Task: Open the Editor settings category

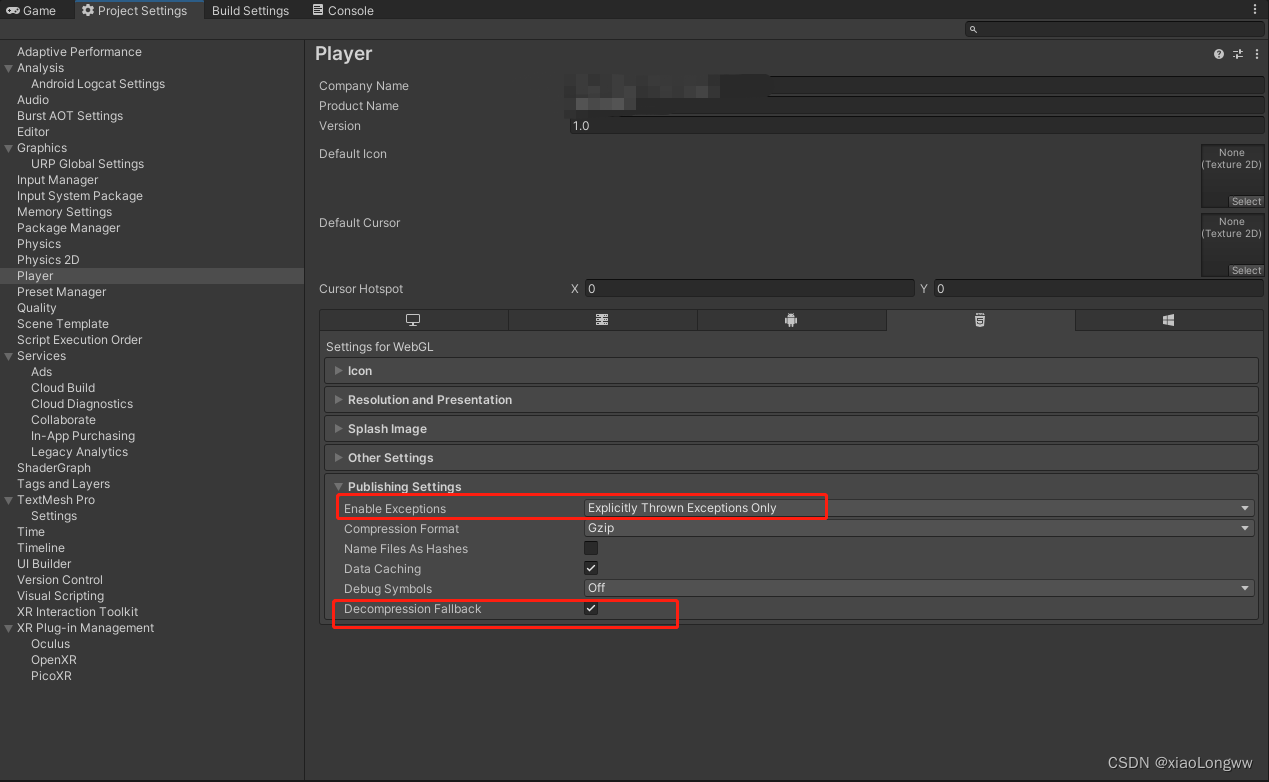Action: [33, 132]
